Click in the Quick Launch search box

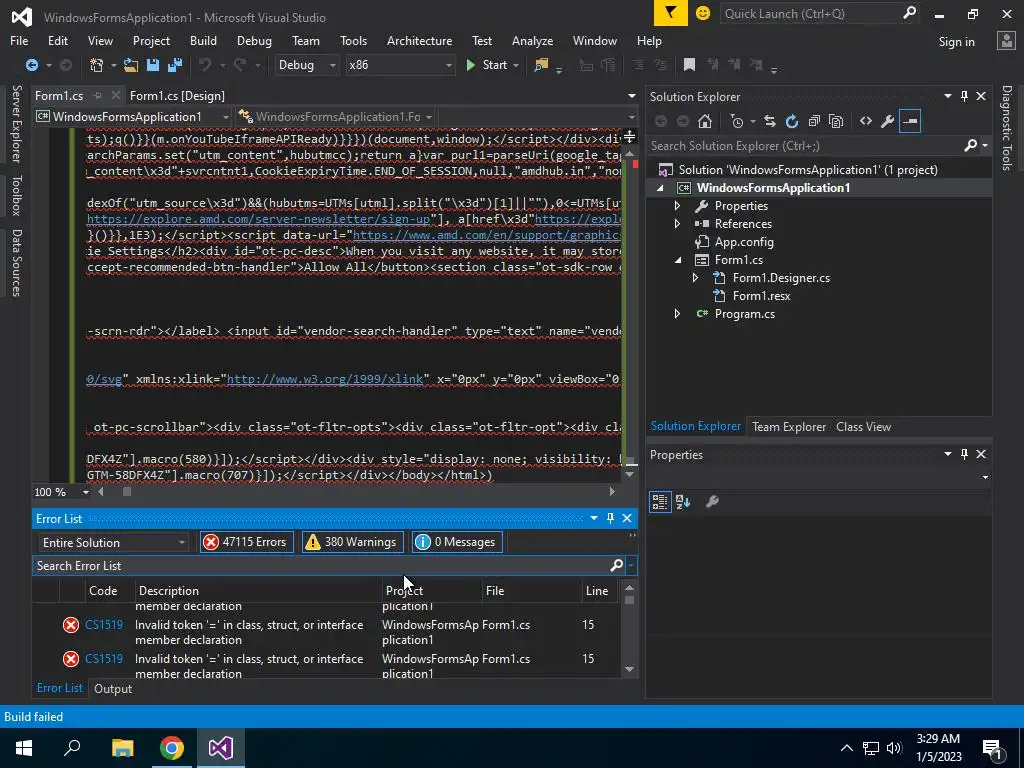pyautogui.click(x=810, y=13)
